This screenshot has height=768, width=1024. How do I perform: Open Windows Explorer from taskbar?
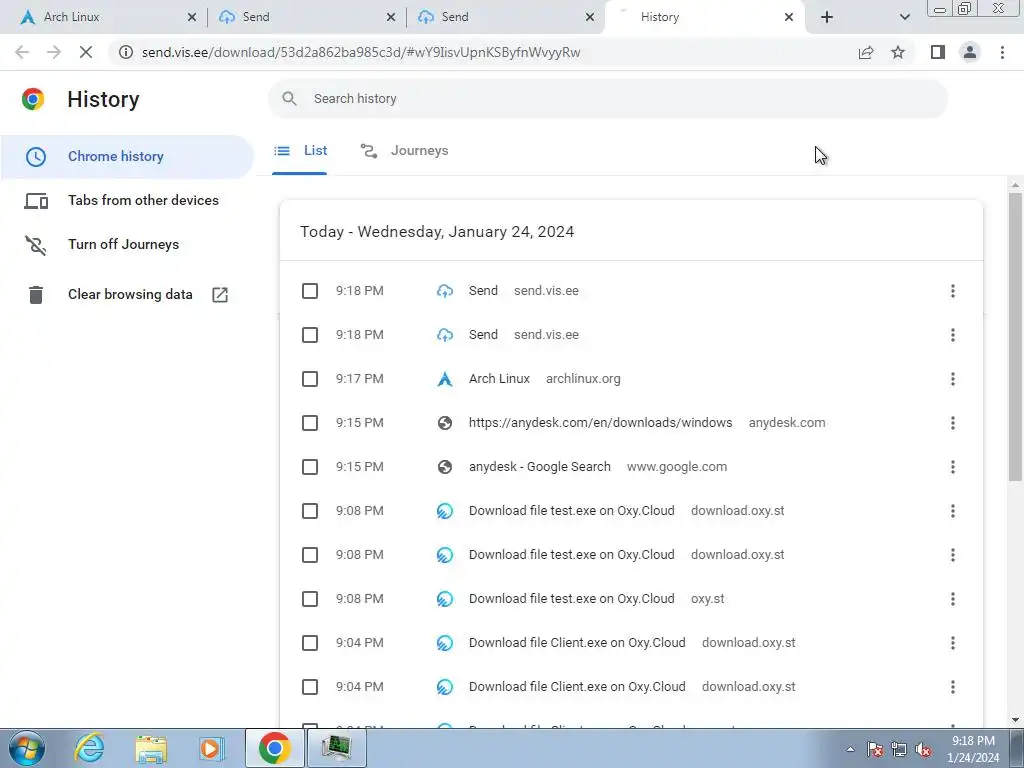point(151,748)
